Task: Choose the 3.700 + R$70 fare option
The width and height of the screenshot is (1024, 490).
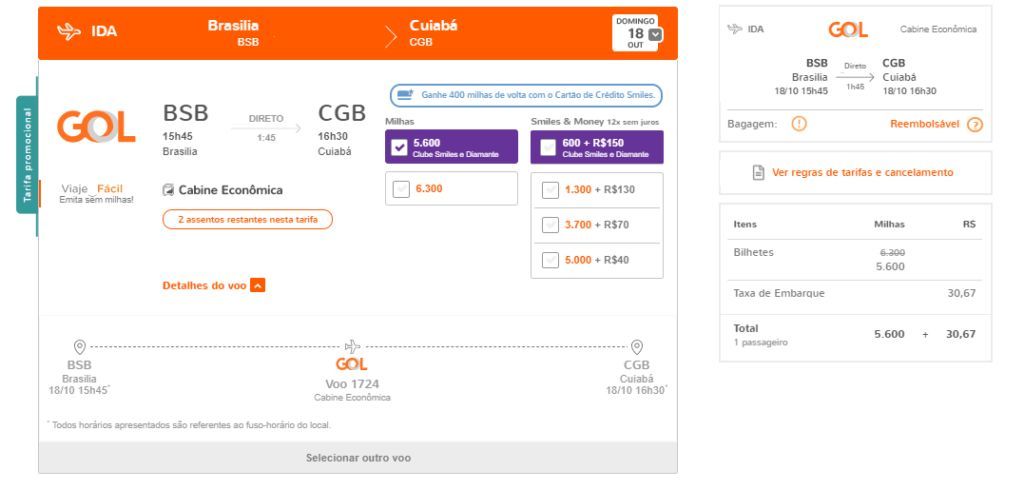Action: (x=551, y=225)
